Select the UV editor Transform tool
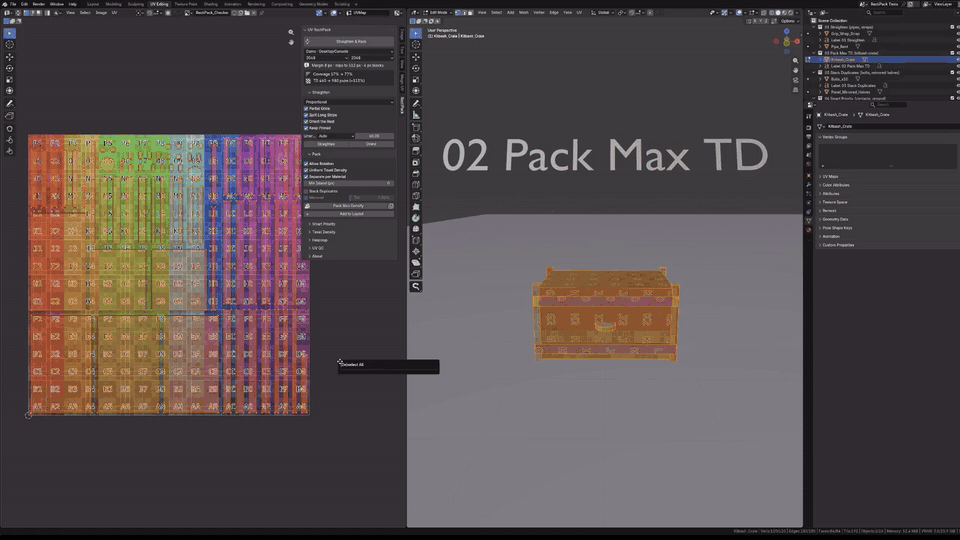This screenshot has width=960, height=540. point(9,91)
